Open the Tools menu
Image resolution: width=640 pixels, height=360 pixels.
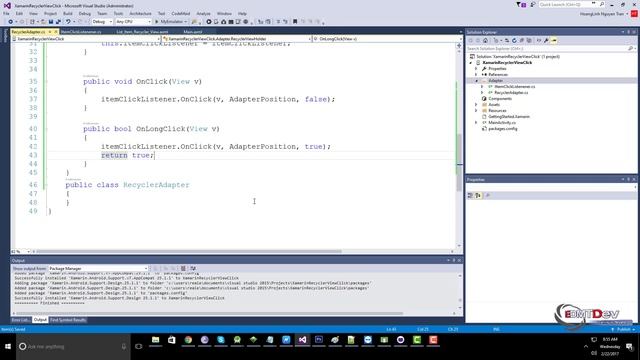pyautogui.click(x=118, y=13)
